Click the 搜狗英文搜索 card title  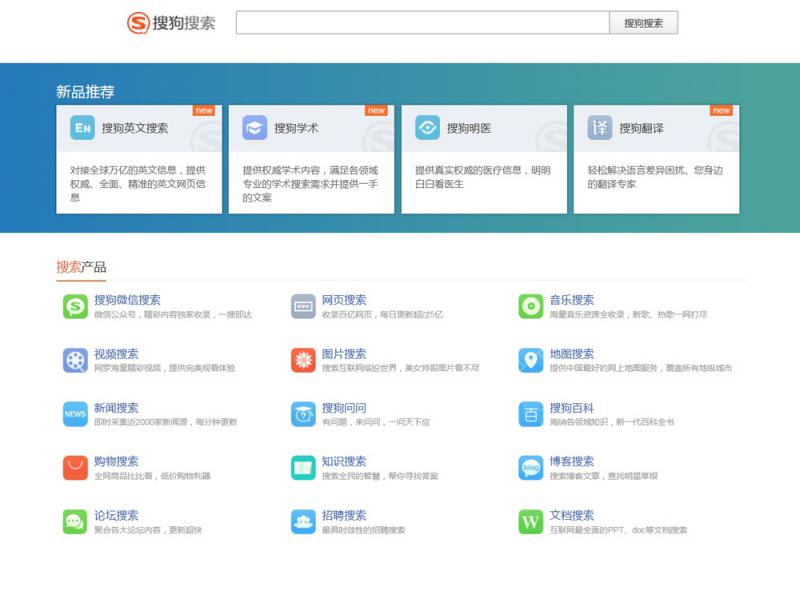(x=135, y=128)
